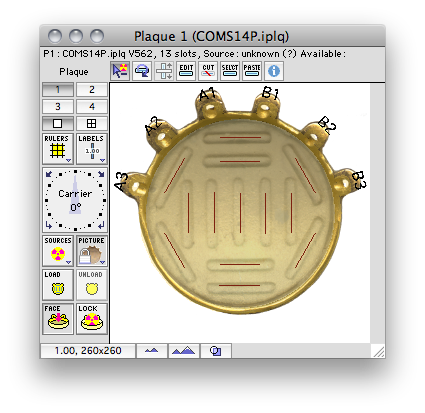Click the Carrier rotation dial
Viewport: 425px width, 413px height.
pyautogui.click(x=75, y=200)
